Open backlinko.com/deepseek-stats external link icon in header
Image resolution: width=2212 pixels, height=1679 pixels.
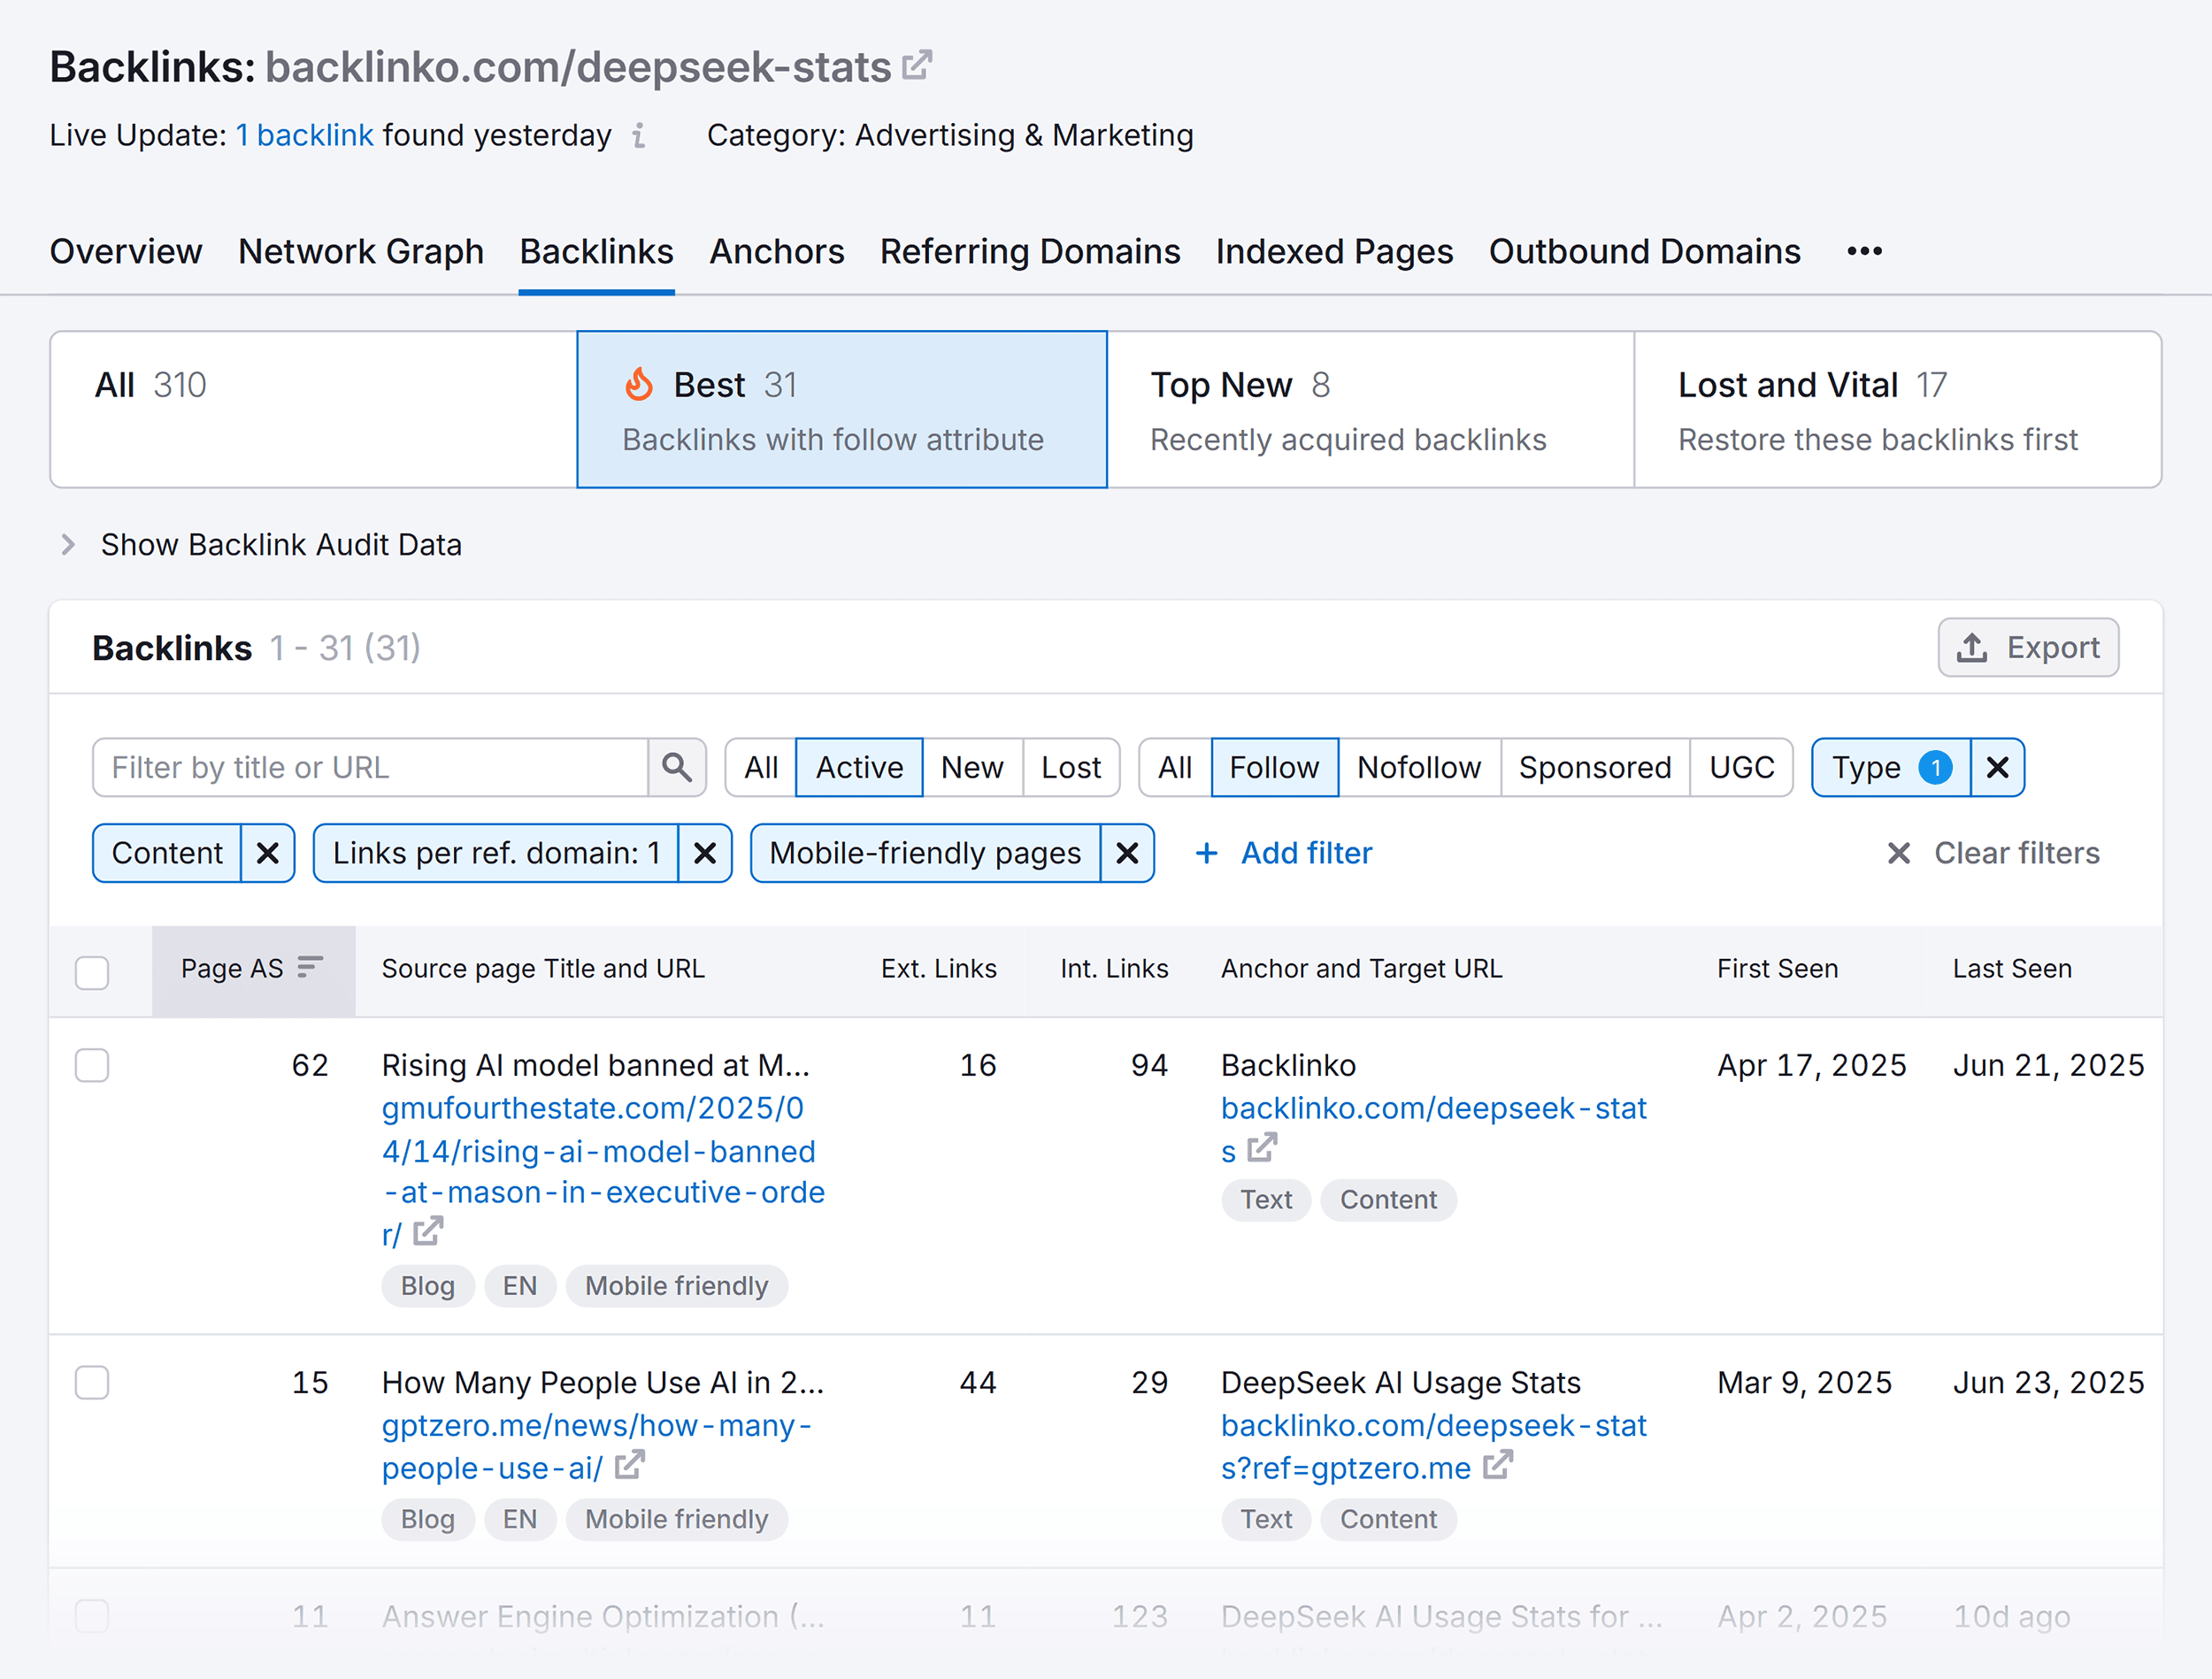tap(917, 66)
